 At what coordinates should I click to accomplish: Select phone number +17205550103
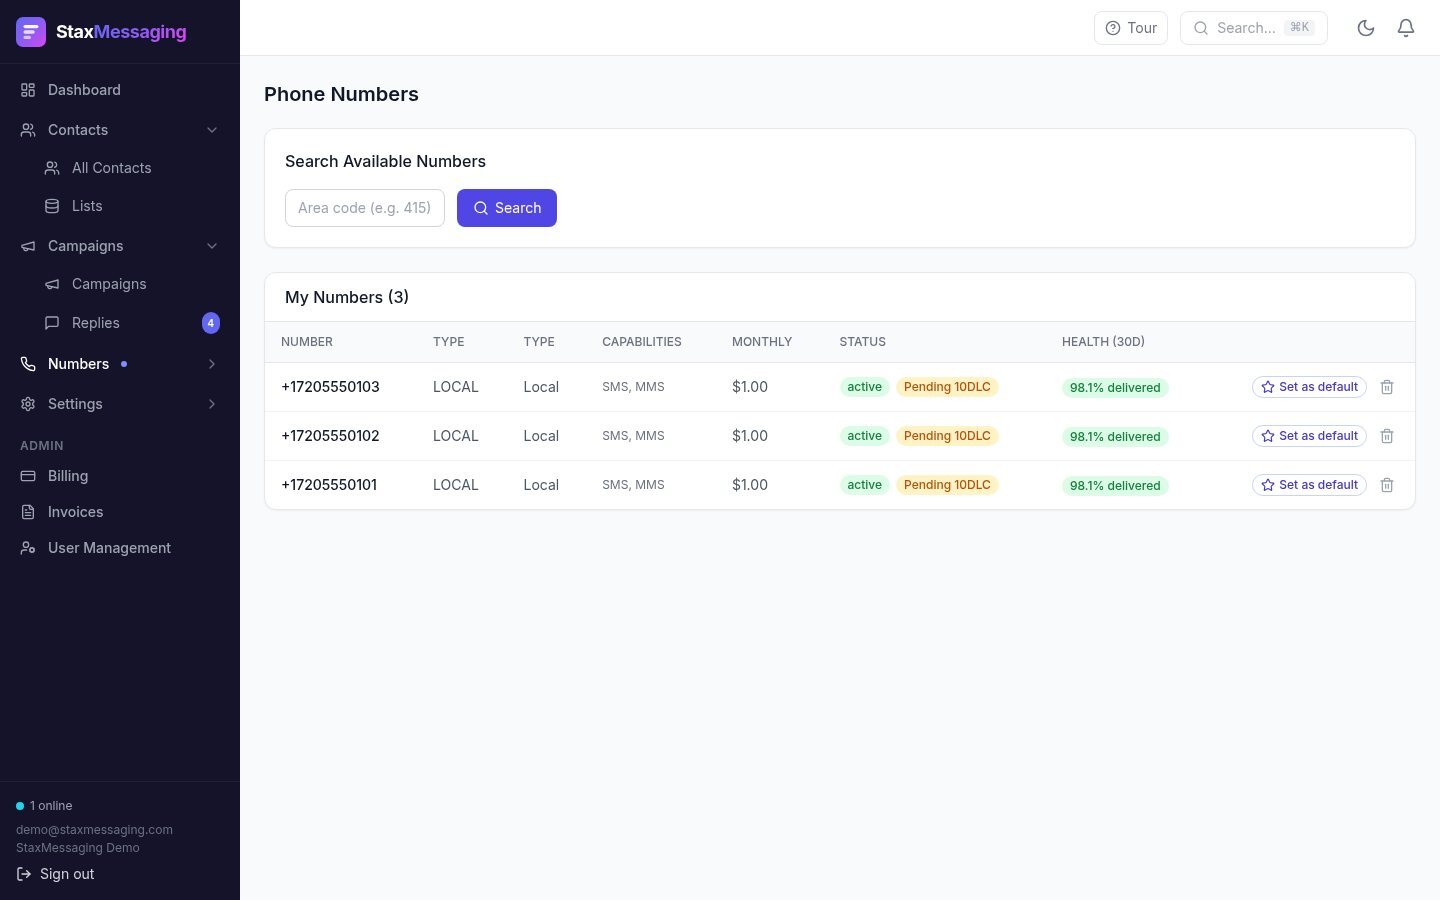pos(330,387)
